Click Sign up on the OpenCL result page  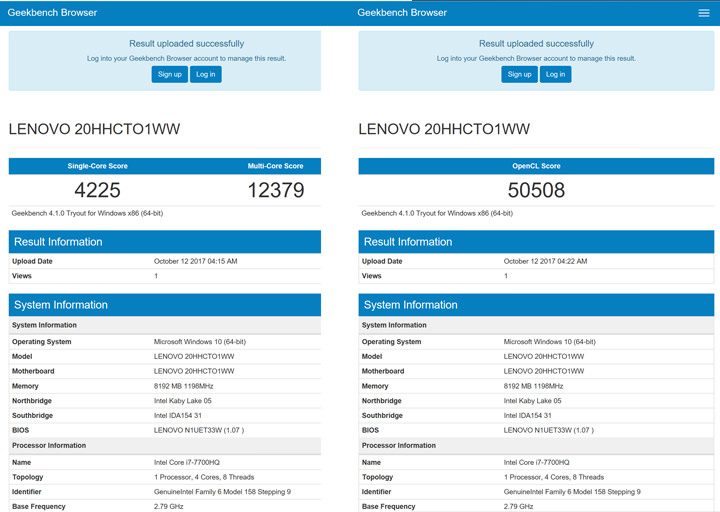(x=520, y=74)
